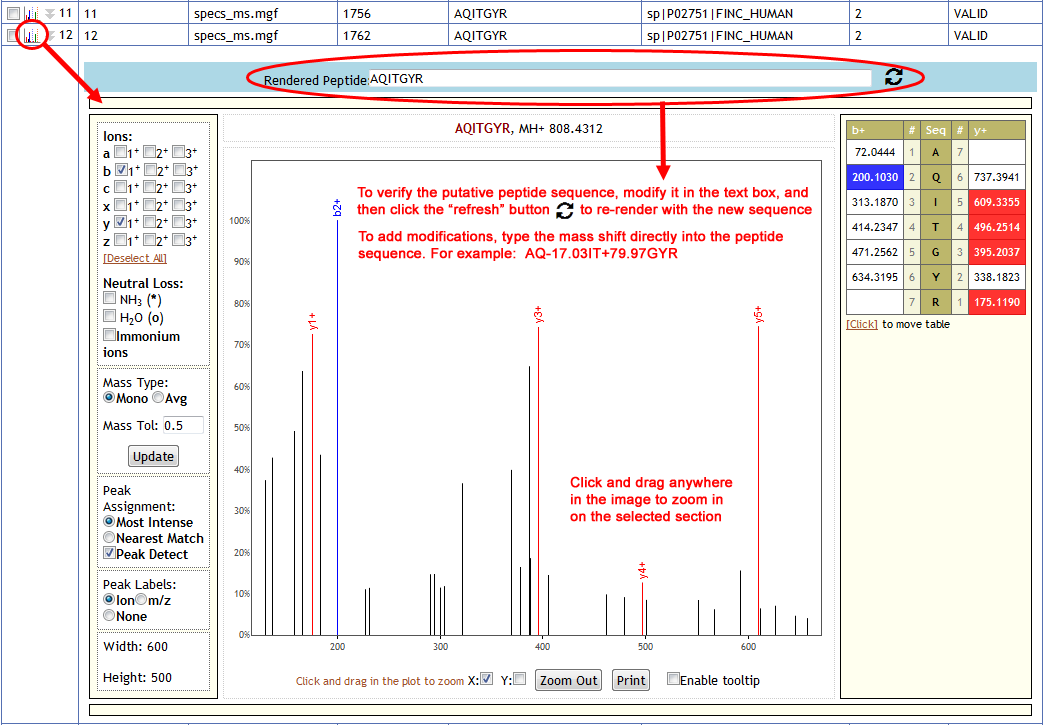Set peak labels to m/z
Screen dimensions: 1044x725
tap(141, 600)
